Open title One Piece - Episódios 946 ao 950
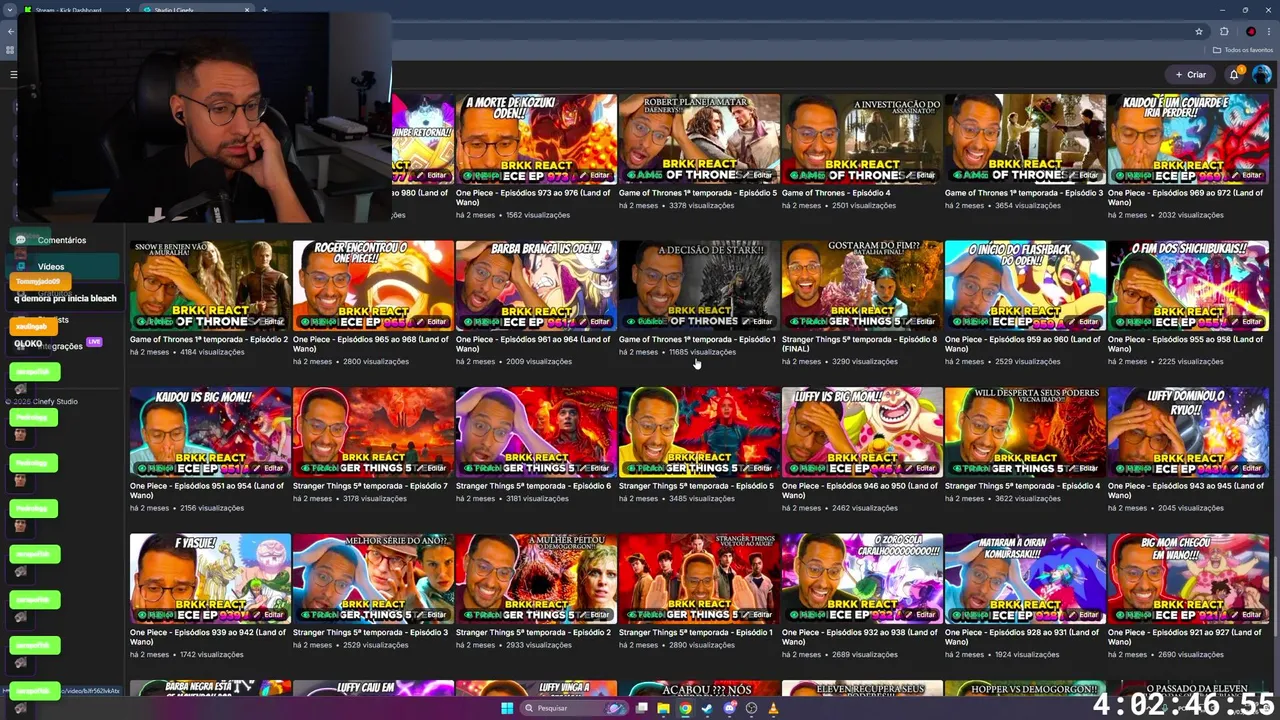Screen dimensions: 1280x720 (x=860, y=491)
